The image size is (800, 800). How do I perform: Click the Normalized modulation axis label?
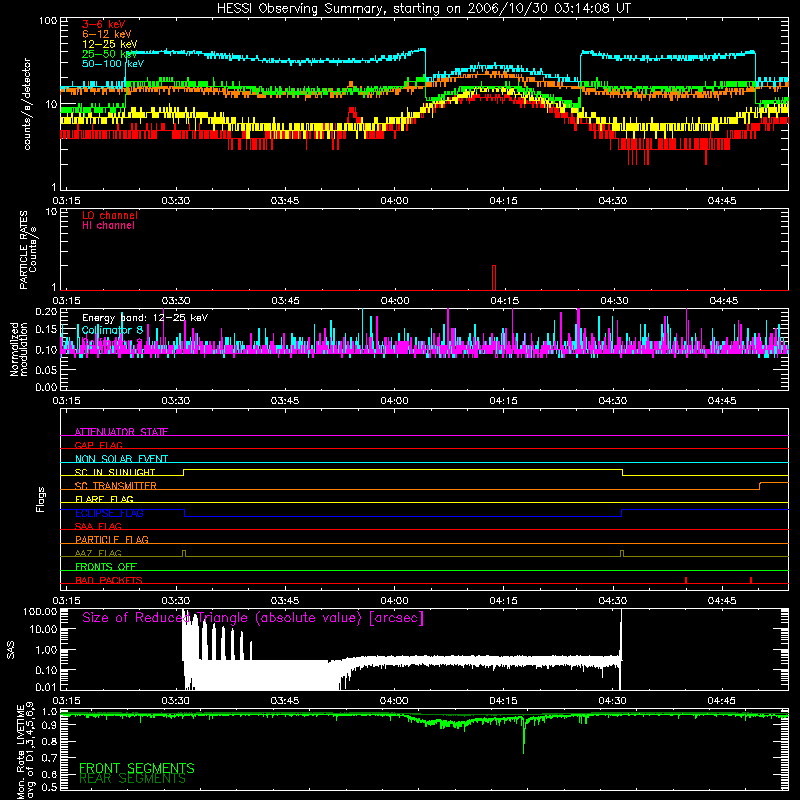click(x=19, y=349)
